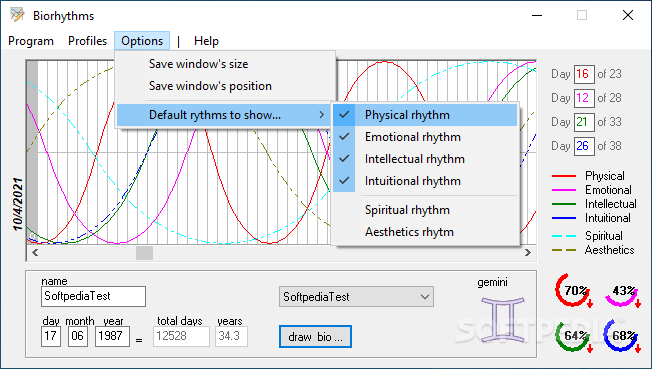
Task: Click the scrollbar left arrow under chart
Action: tap(35, 253)
